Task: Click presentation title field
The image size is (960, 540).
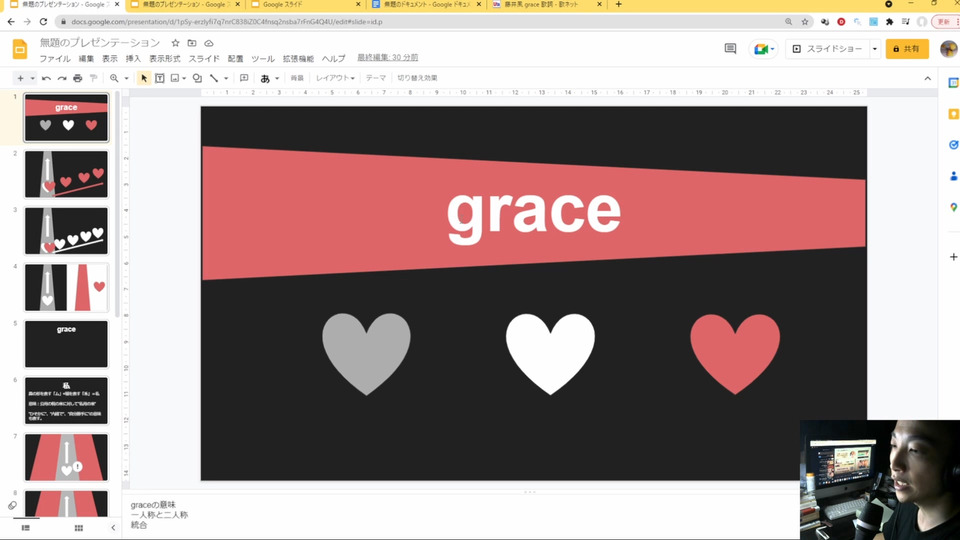Action: [x=100, y=43]
